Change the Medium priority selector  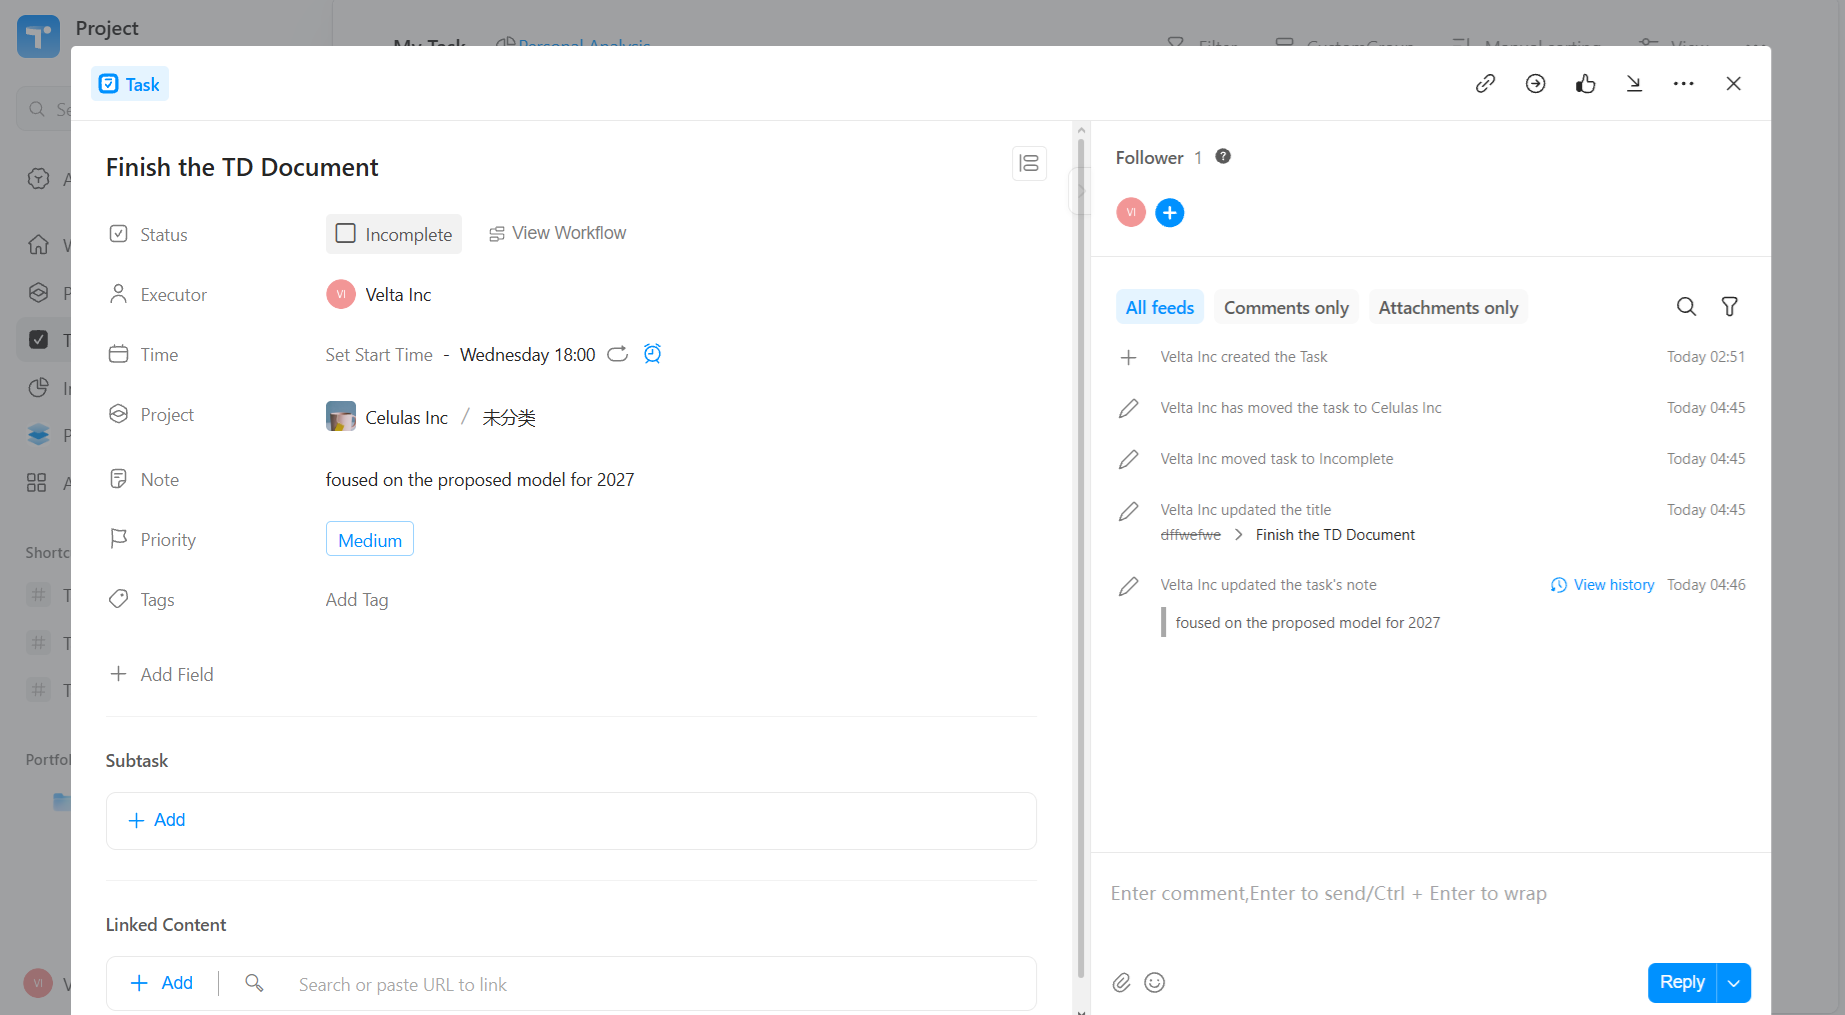[x=370, y=539]
